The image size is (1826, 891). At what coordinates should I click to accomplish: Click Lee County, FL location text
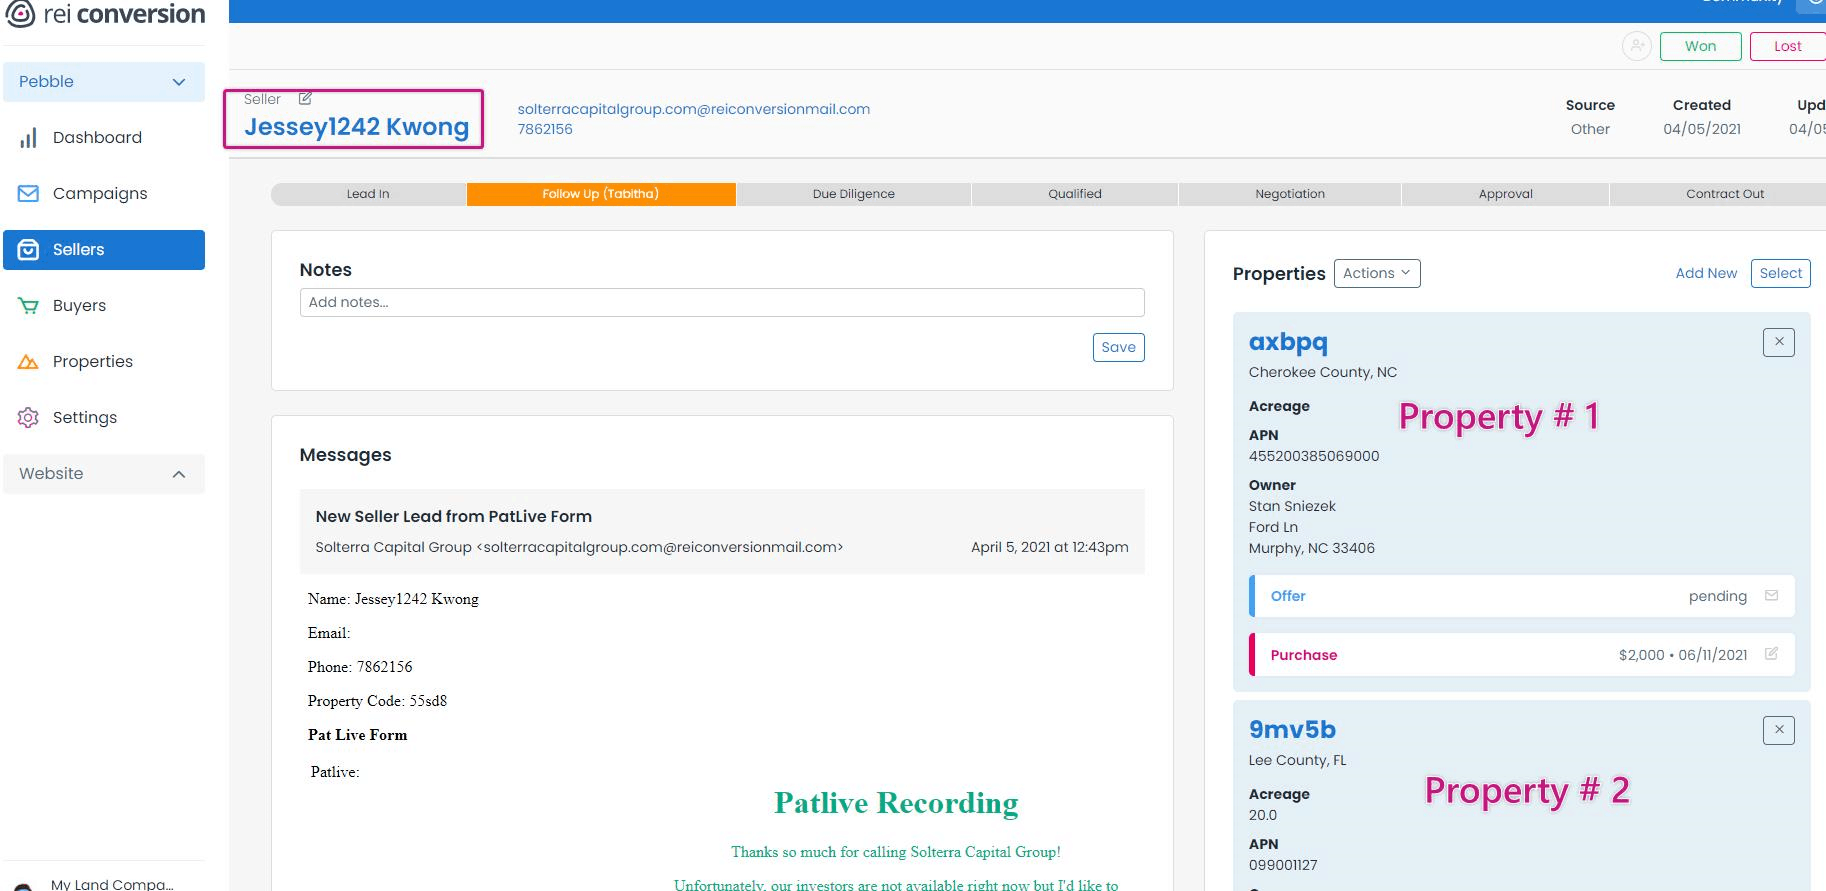pyautogui.click(x=1298, y=760)
